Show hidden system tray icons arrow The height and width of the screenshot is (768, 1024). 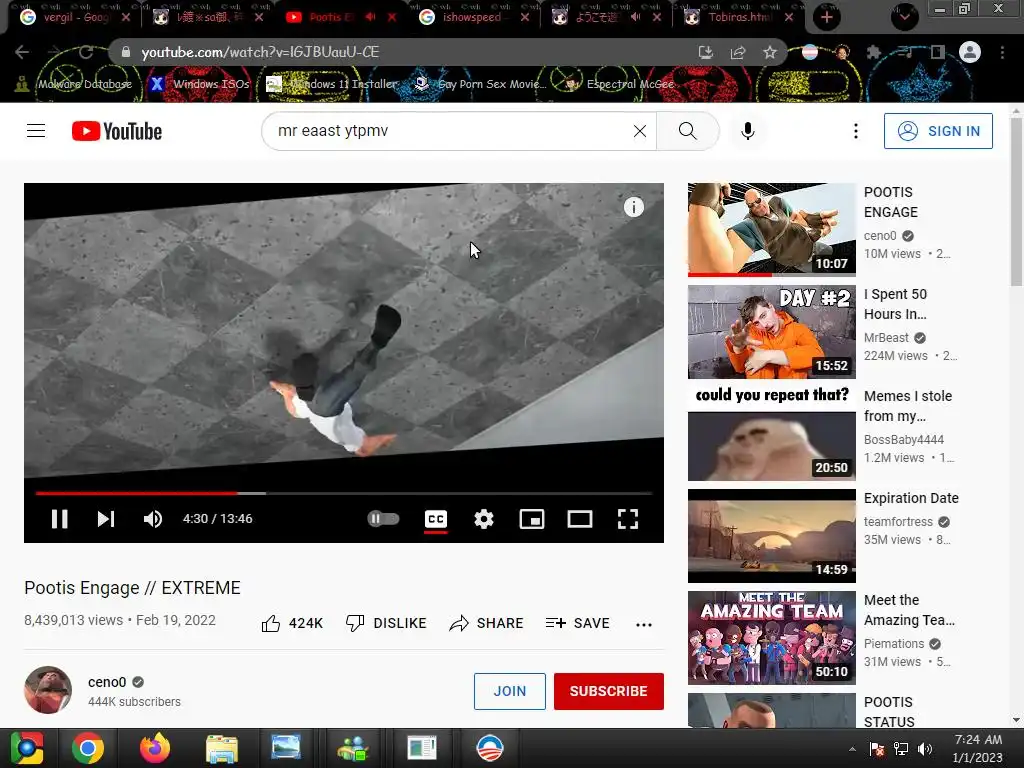[852, 749]
